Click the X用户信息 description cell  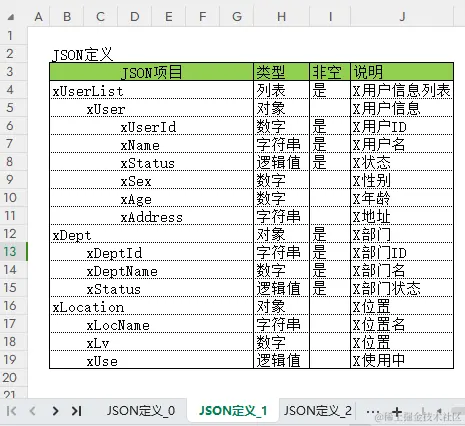pos(402,108)
